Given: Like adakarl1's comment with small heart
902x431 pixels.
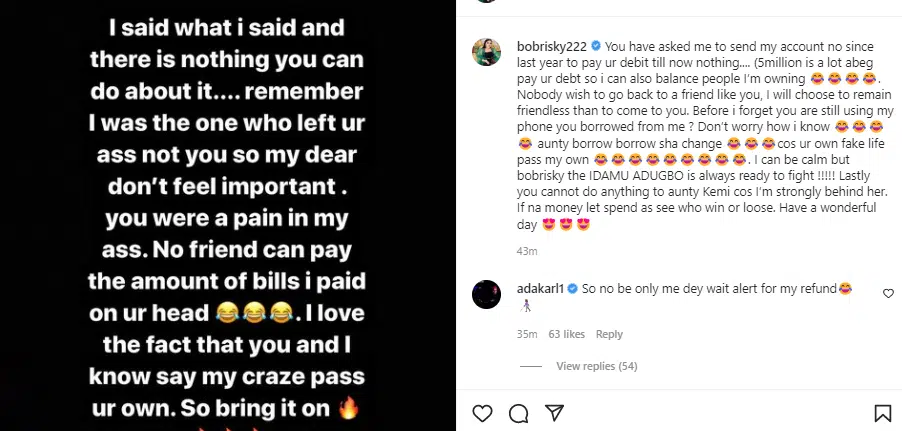Looking at the screenshot, I should point(888,293).
